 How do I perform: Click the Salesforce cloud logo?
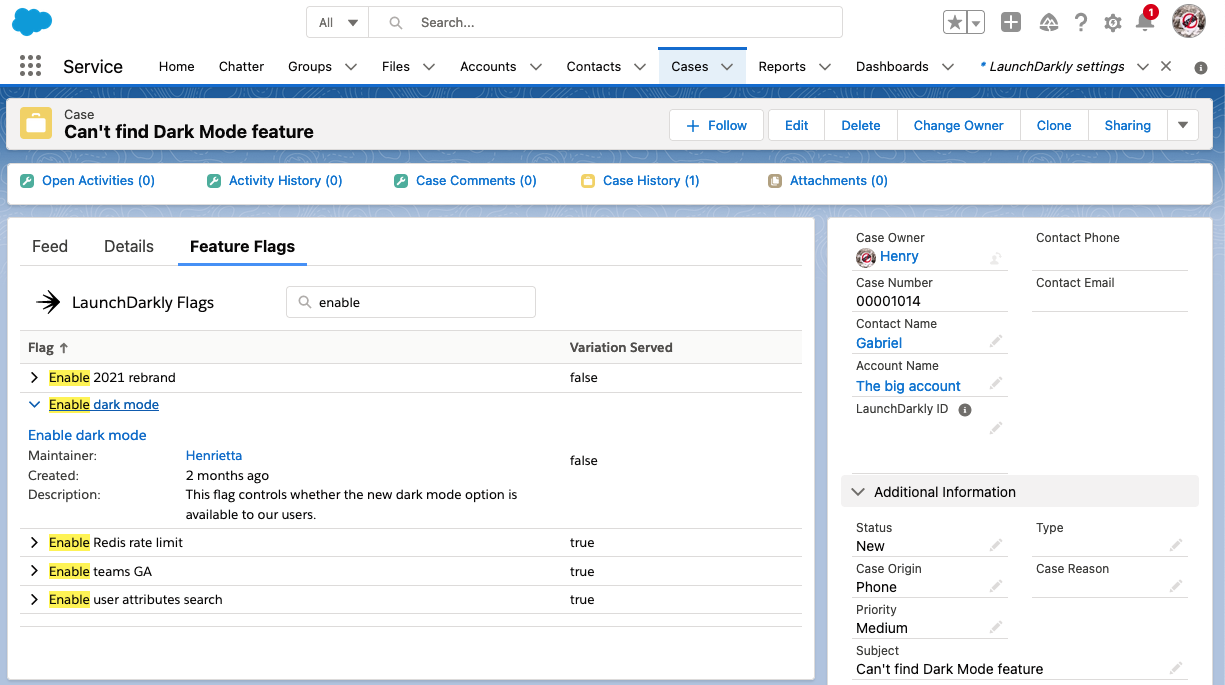(33, 21)
